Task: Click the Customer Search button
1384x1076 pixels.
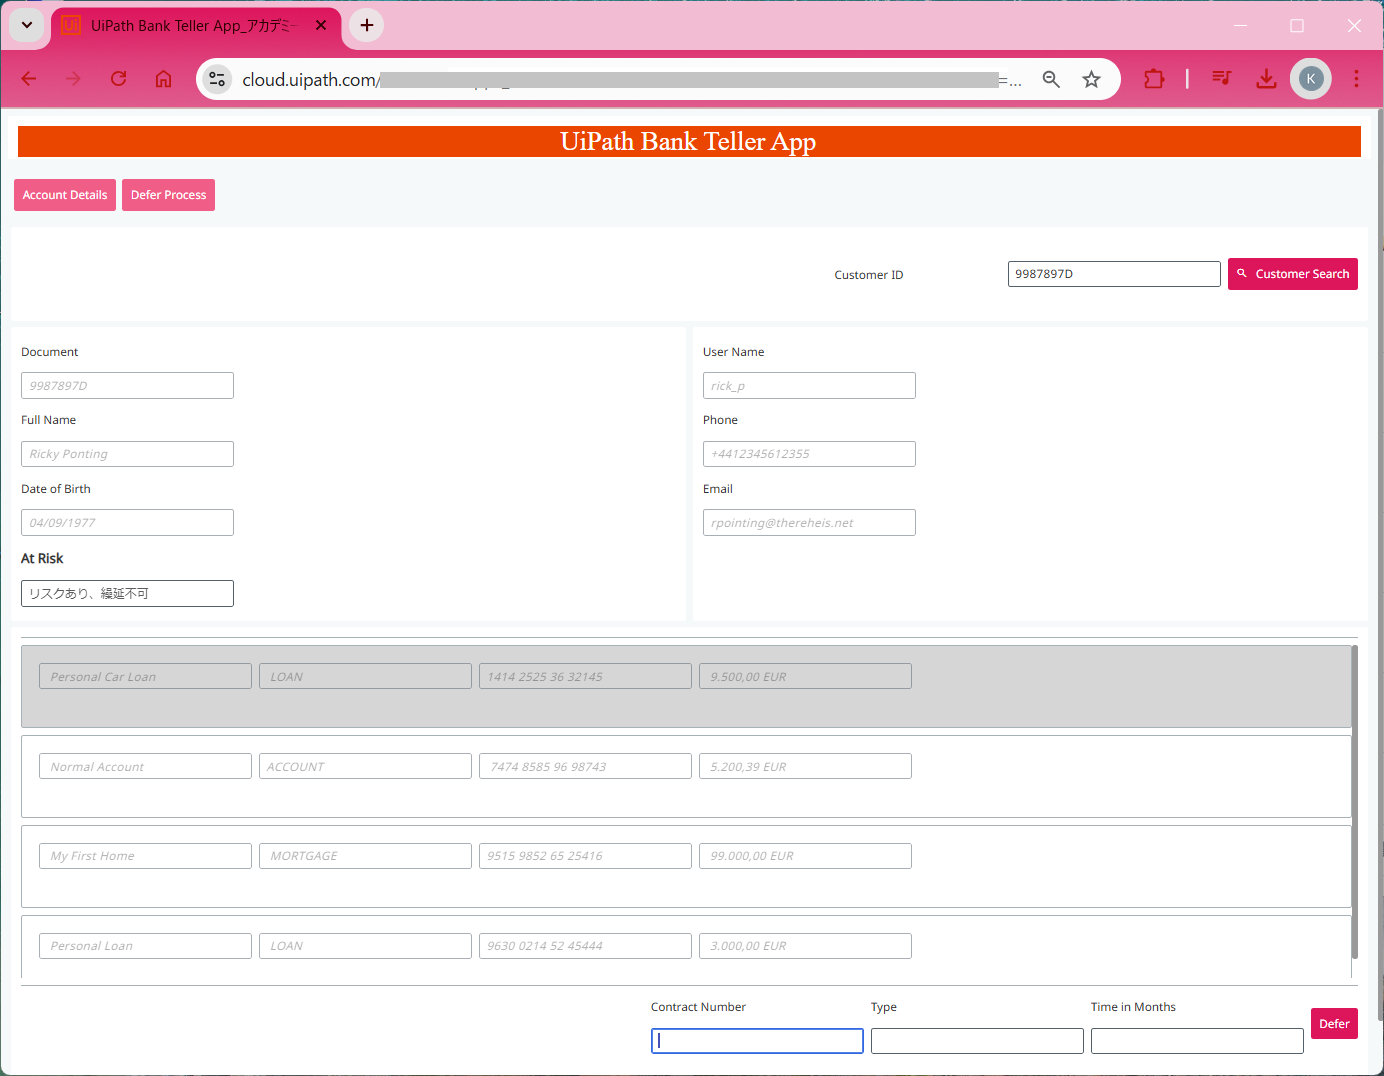Action: (x=1293, y=274)
